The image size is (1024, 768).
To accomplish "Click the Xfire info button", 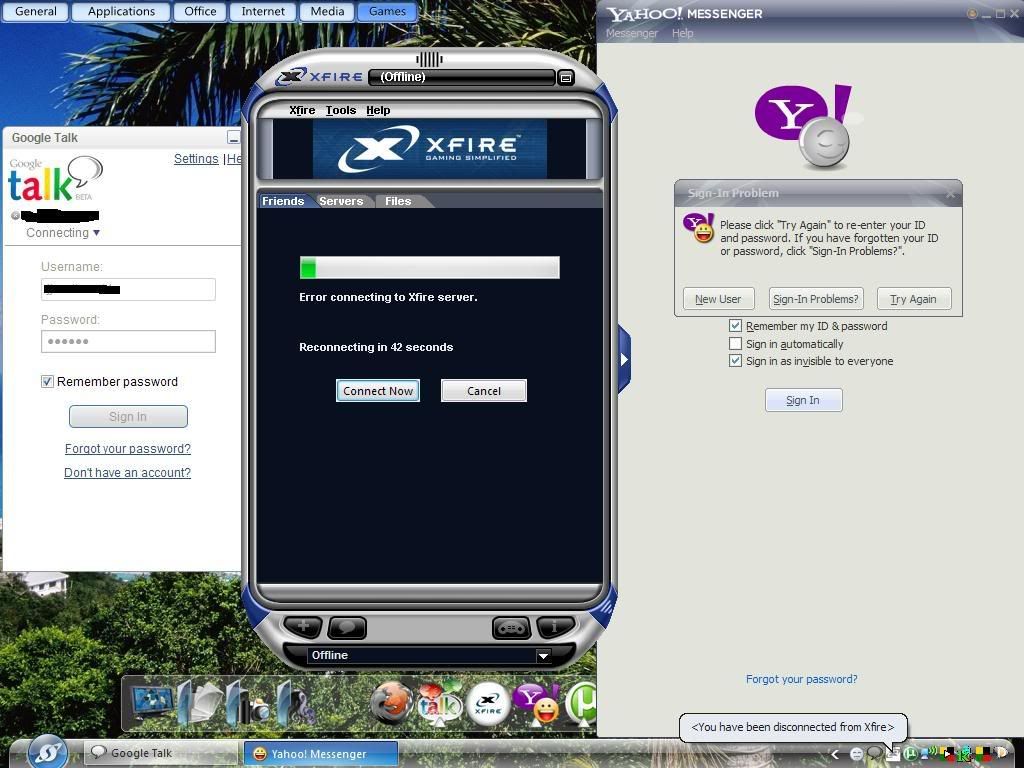I will click(554, 628).
